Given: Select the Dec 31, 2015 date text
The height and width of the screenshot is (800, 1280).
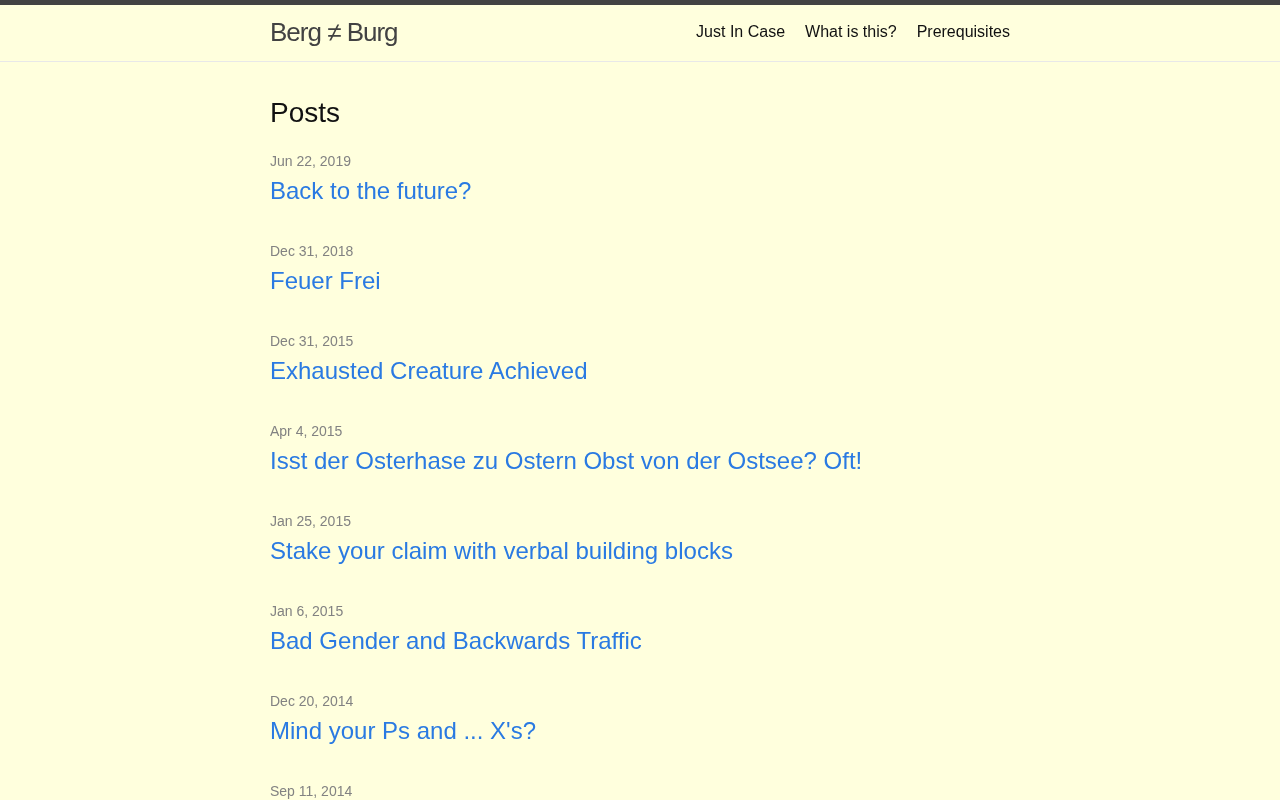Looking at the screenshot, I should [x=311, y=341].
